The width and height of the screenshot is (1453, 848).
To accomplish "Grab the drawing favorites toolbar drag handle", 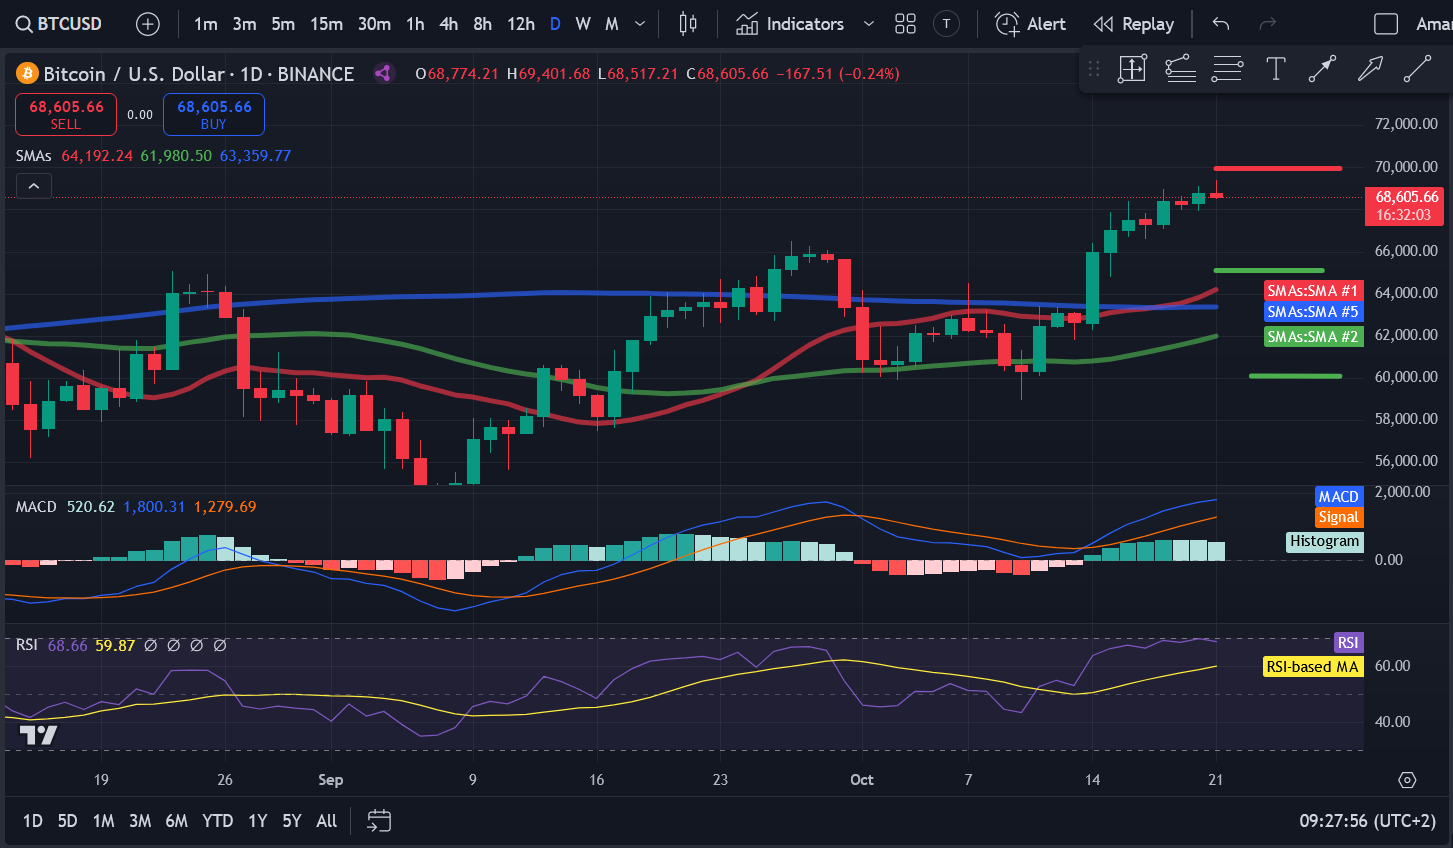I will pyautogui.click(x=1094, y=69).
